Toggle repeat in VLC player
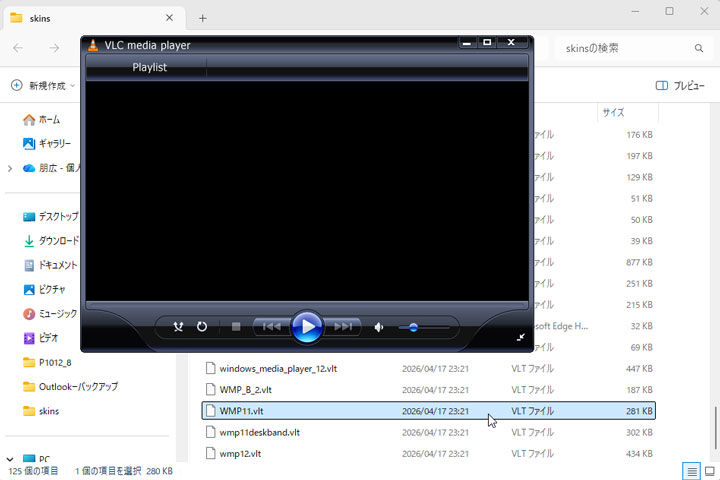 click(202, 327)
